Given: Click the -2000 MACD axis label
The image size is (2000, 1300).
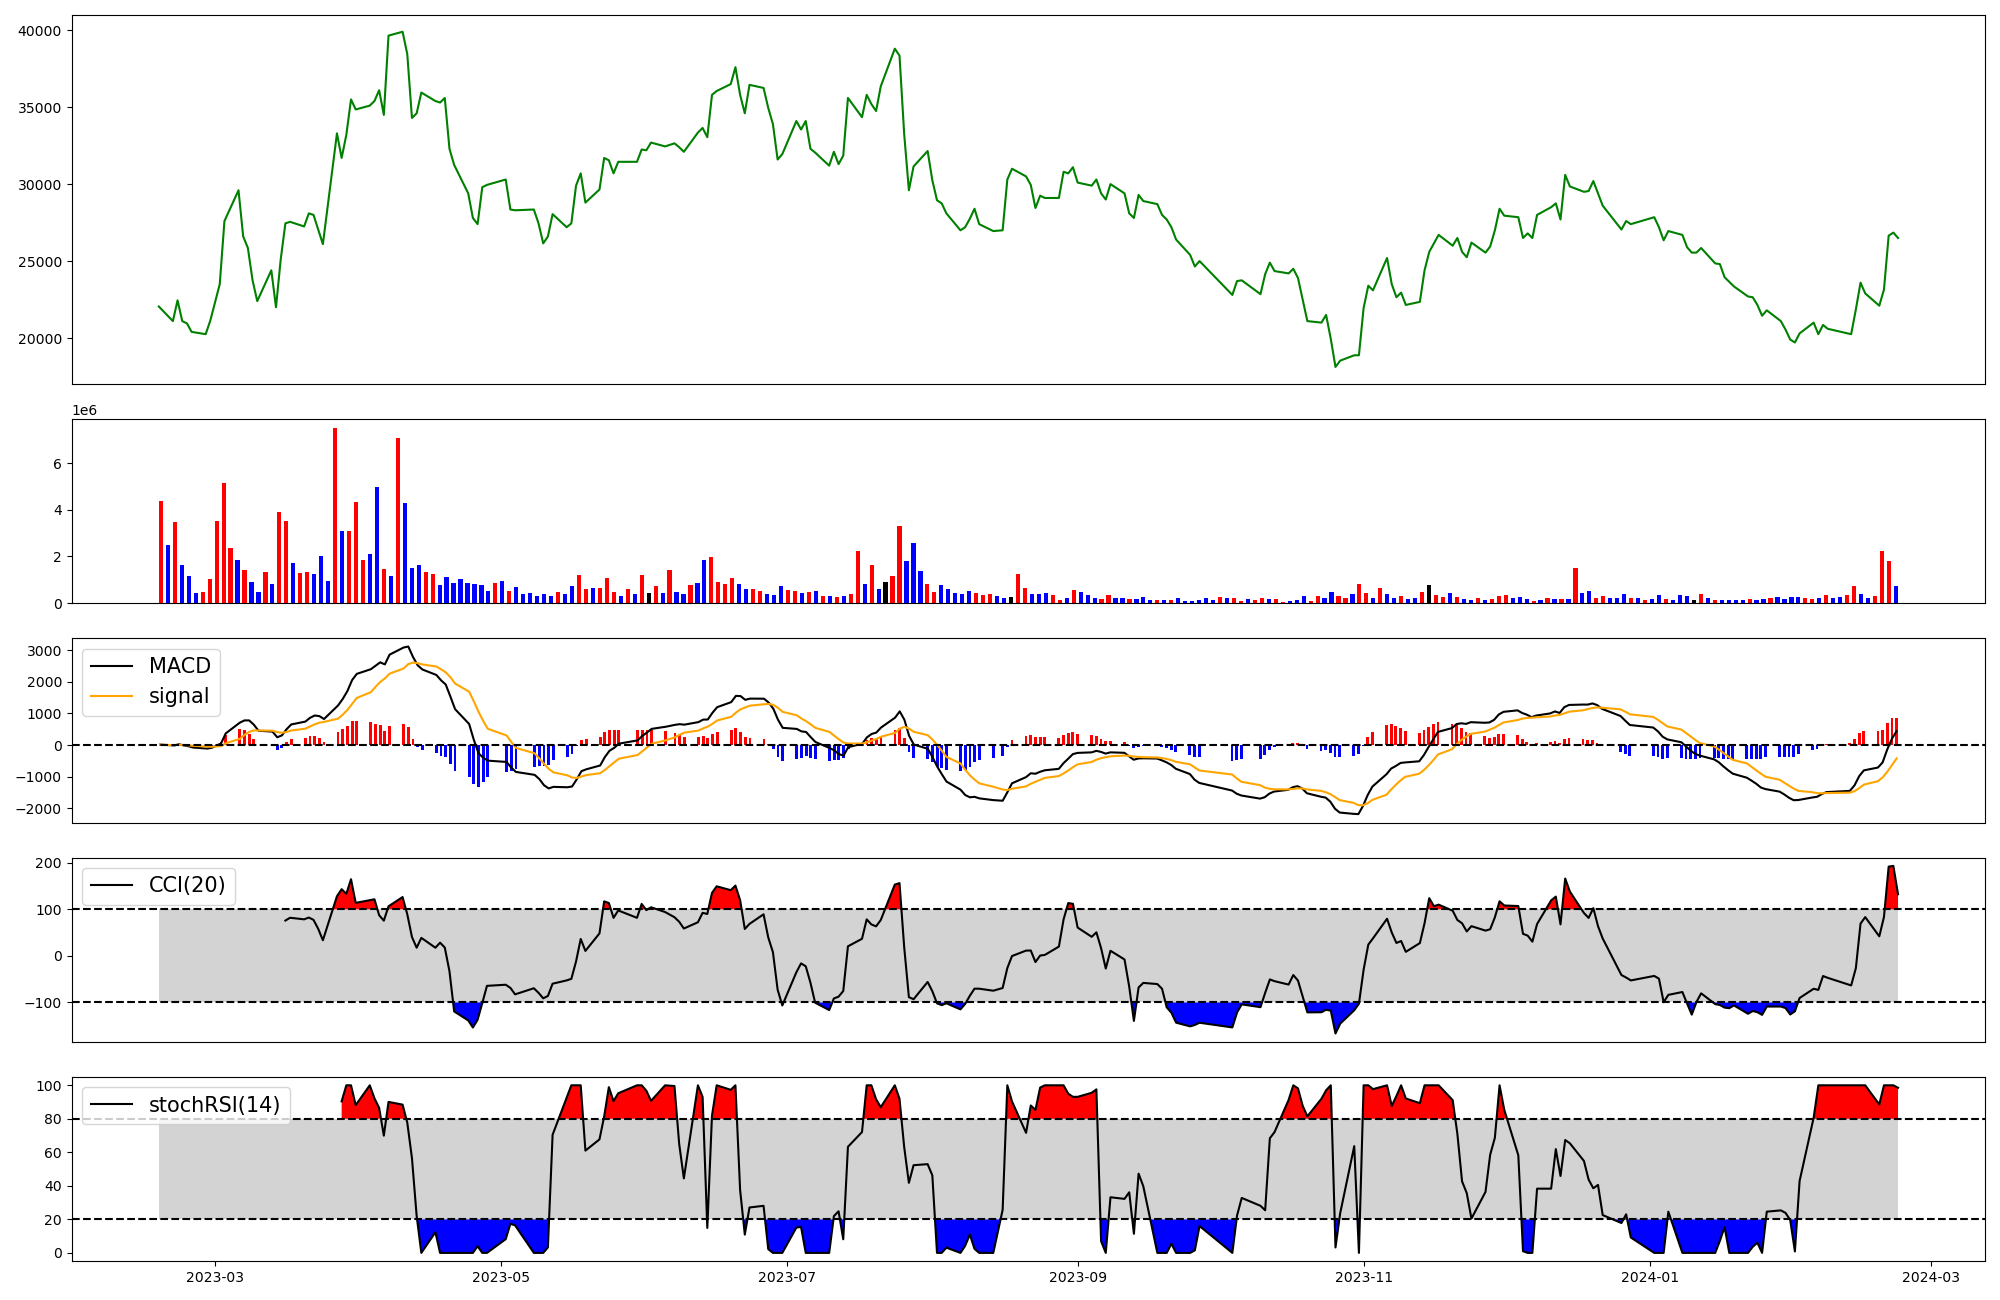Looking at the screenshot, I should pos(40,809).
